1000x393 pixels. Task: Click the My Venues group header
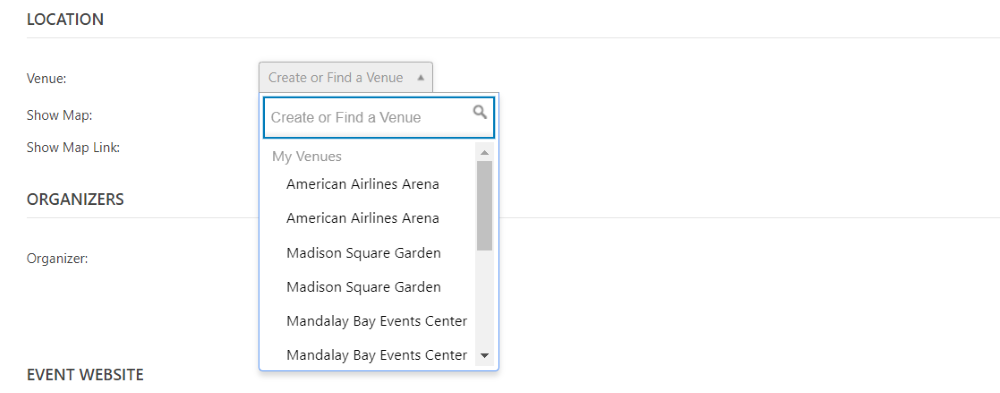coord(307,156)
